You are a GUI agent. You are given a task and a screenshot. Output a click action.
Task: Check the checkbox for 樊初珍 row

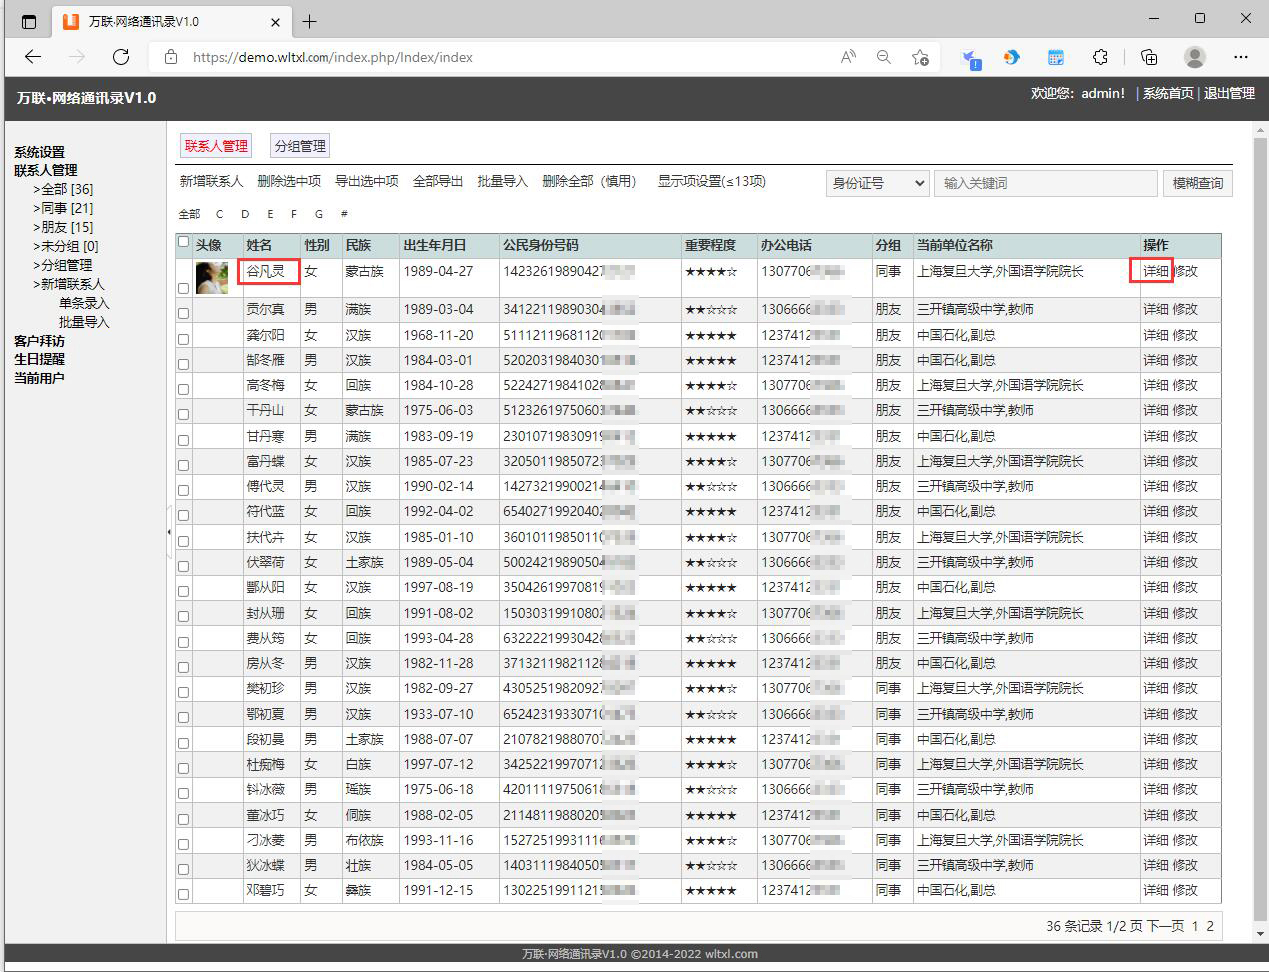click(183, 692)
